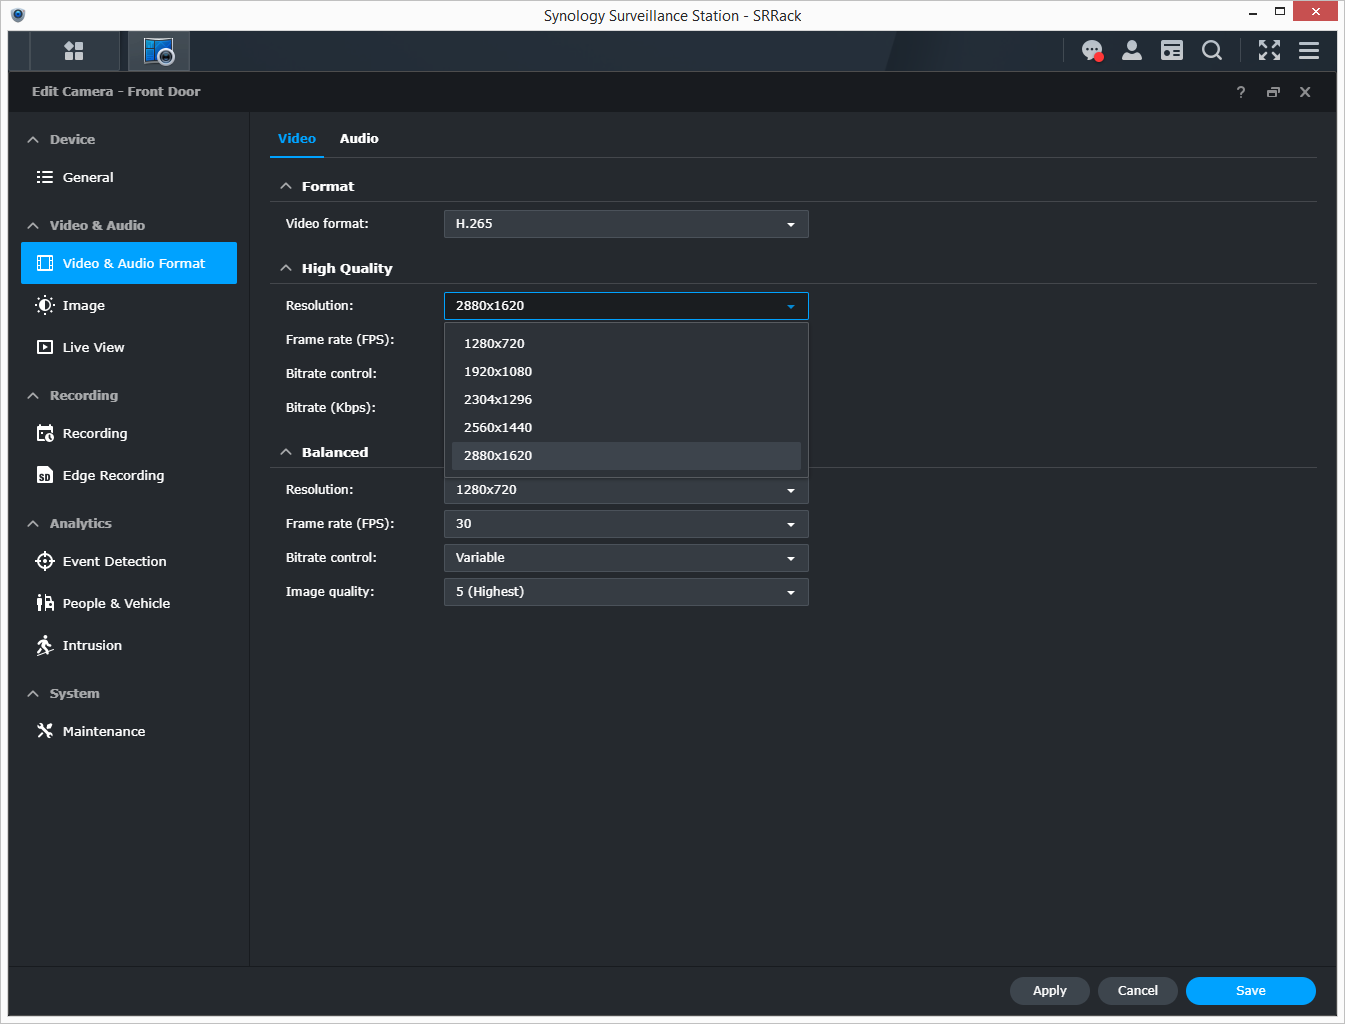This screenshot has width=1345, height=1024.
Task: Restore the Edit Camera dialog window
Action: point(1273,92)
